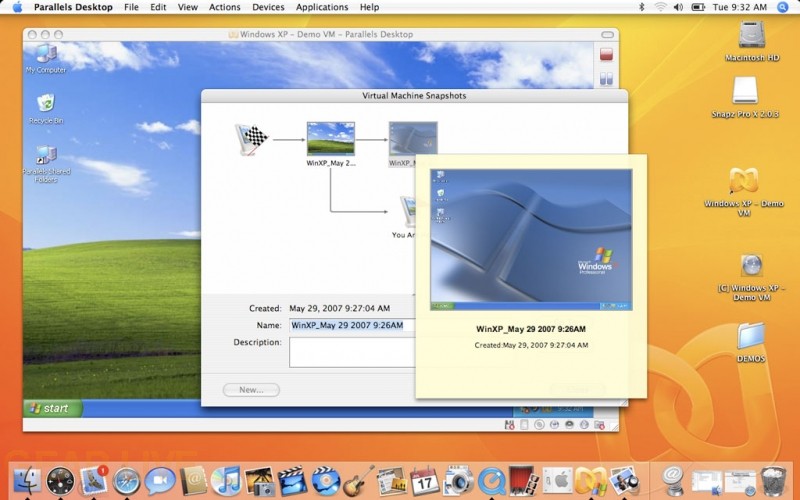The height and width of the screenshot is (500, 800).
Task: Open the Snapz Pro X 2.0.3 disk icon
Action: [x=745, y=97]
